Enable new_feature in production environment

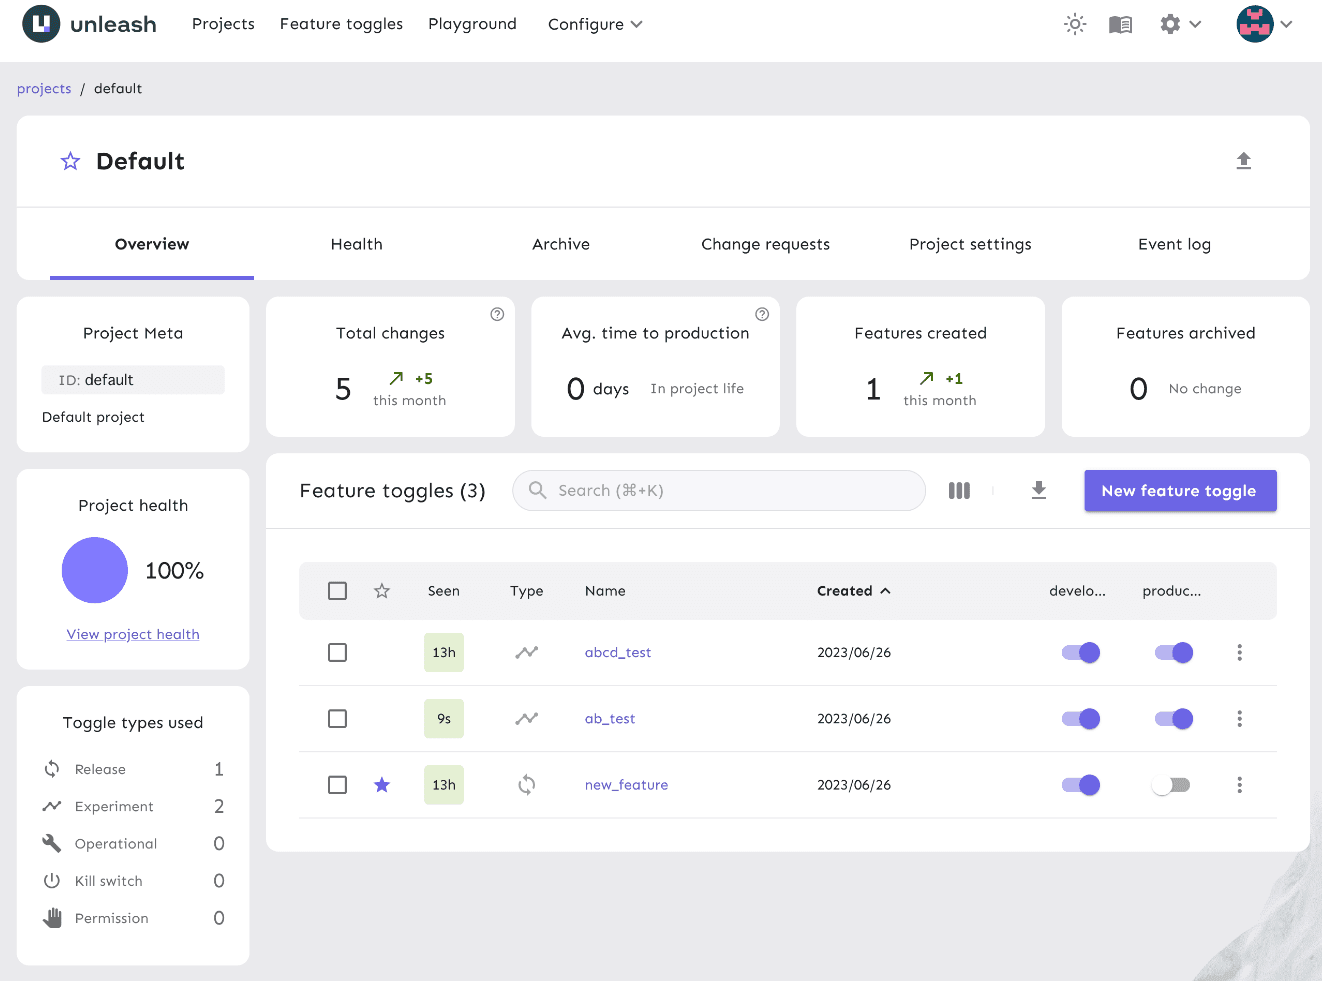[x=1171, y=785]
